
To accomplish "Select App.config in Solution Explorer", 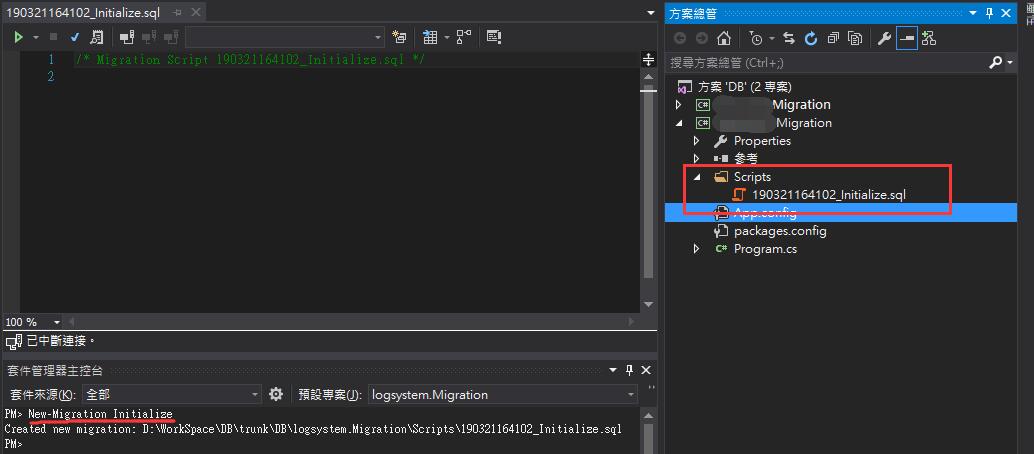I will (x=765, y=212).
